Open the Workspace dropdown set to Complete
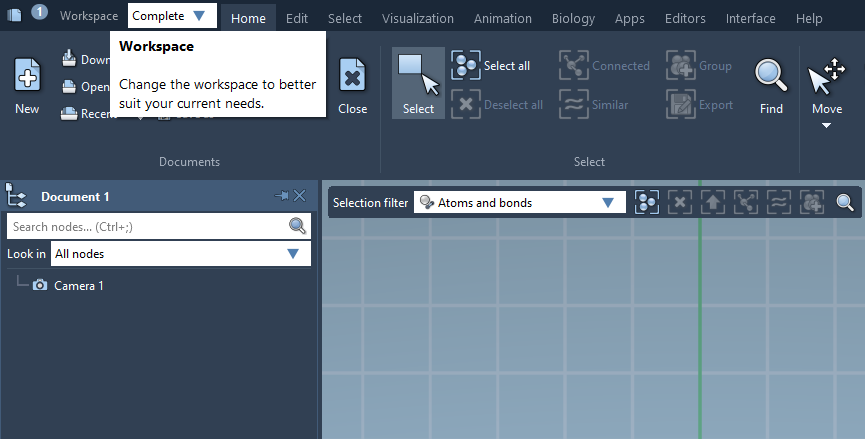This screenshot has height=439, width=865. (172, 16)
